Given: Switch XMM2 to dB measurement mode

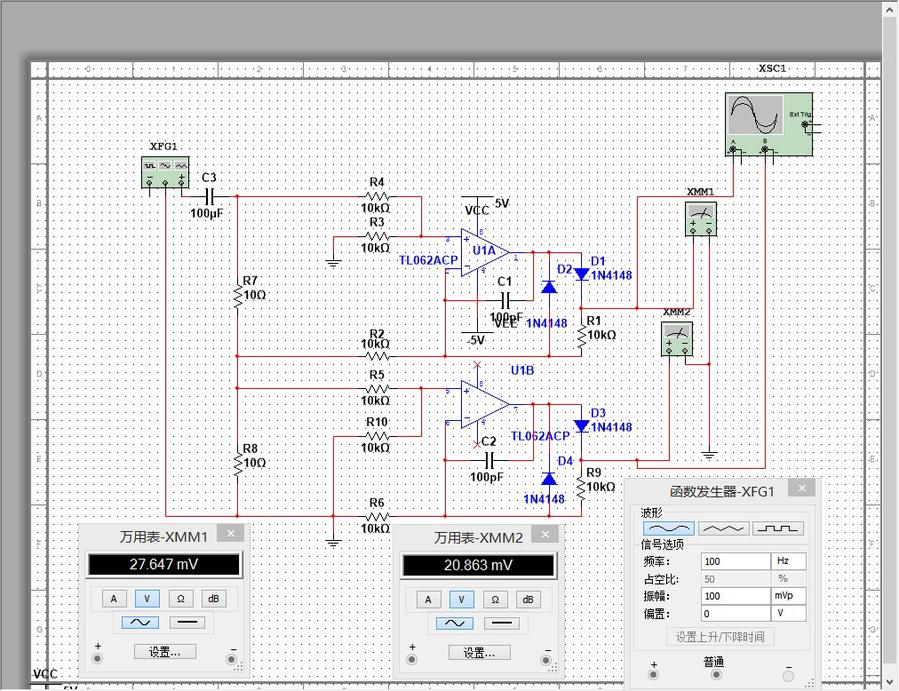Looking at the screenshot, I should pyautogui.click(x=528, y=599).
